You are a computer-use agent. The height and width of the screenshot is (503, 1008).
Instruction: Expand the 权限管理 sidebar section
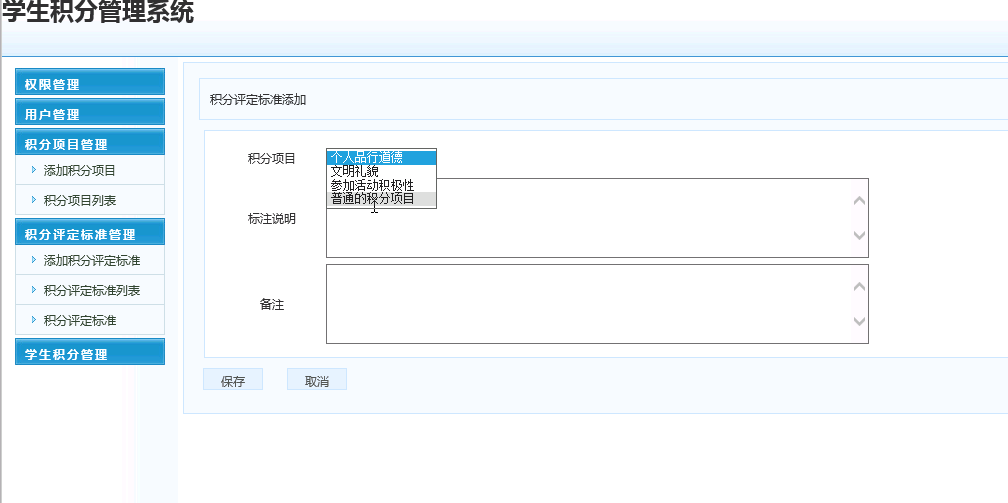click(90, 82)
